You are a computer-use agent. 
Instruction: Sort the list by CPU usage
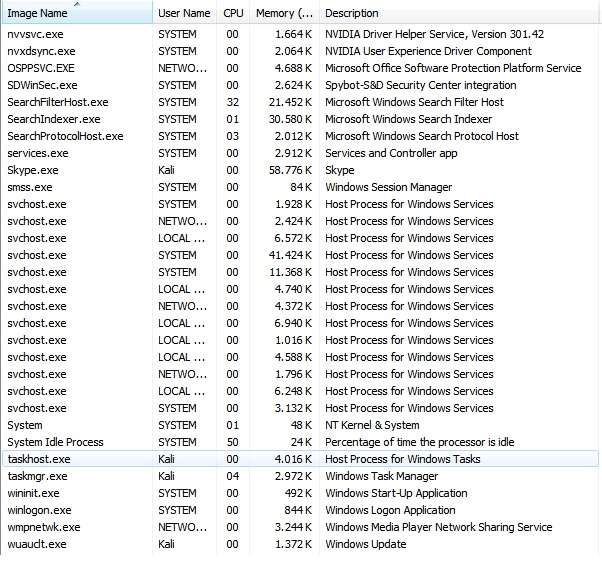(x=233, y=13)
